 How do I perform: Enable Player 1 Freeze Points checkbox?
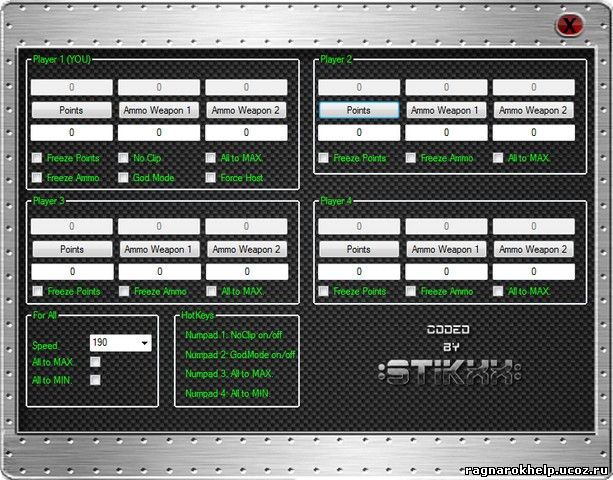pyautogui.click(x=37, y=158)
